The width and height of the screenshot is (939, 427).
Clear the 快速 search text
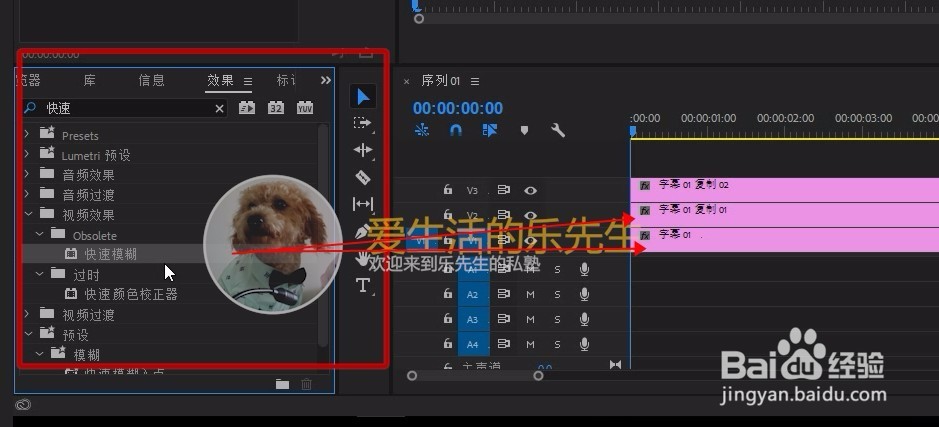point(219,108)
